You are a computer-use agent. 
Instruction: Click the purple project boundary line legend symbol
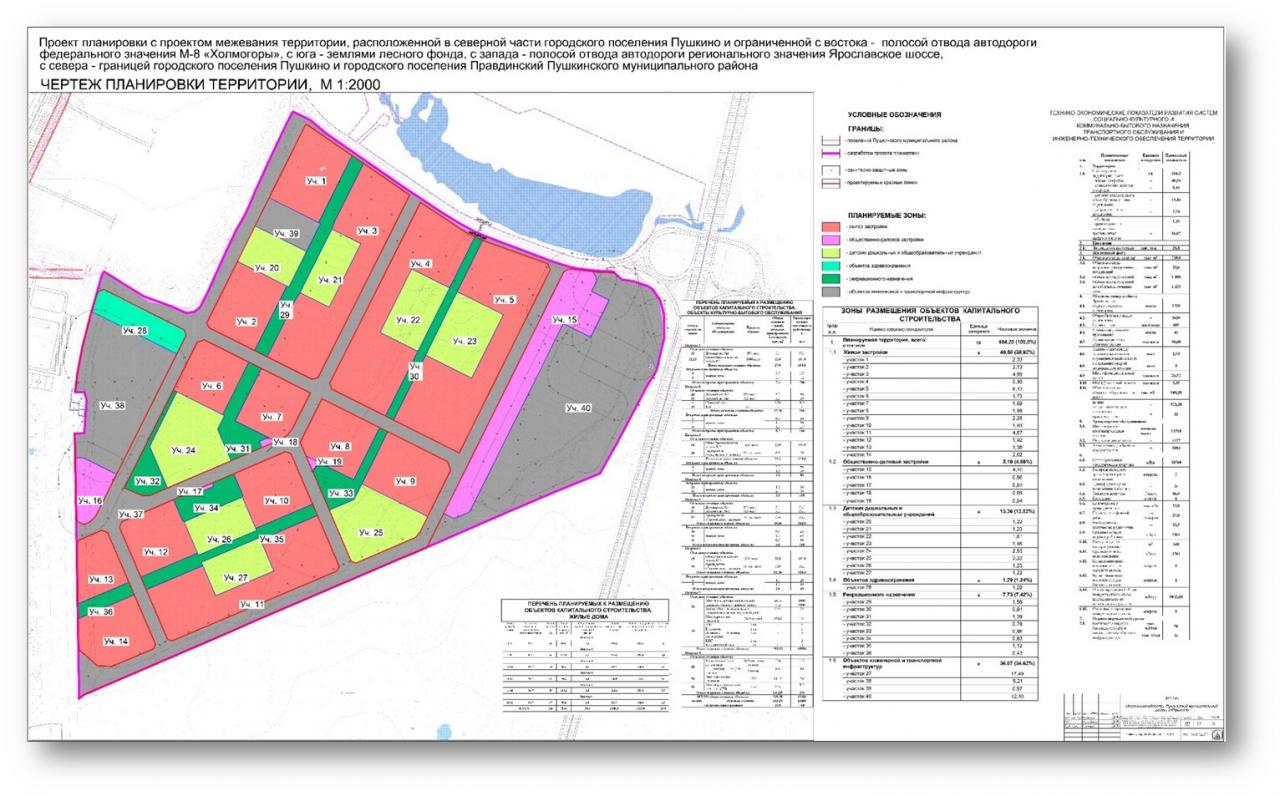pyautogui.click(x=831, y=153)
